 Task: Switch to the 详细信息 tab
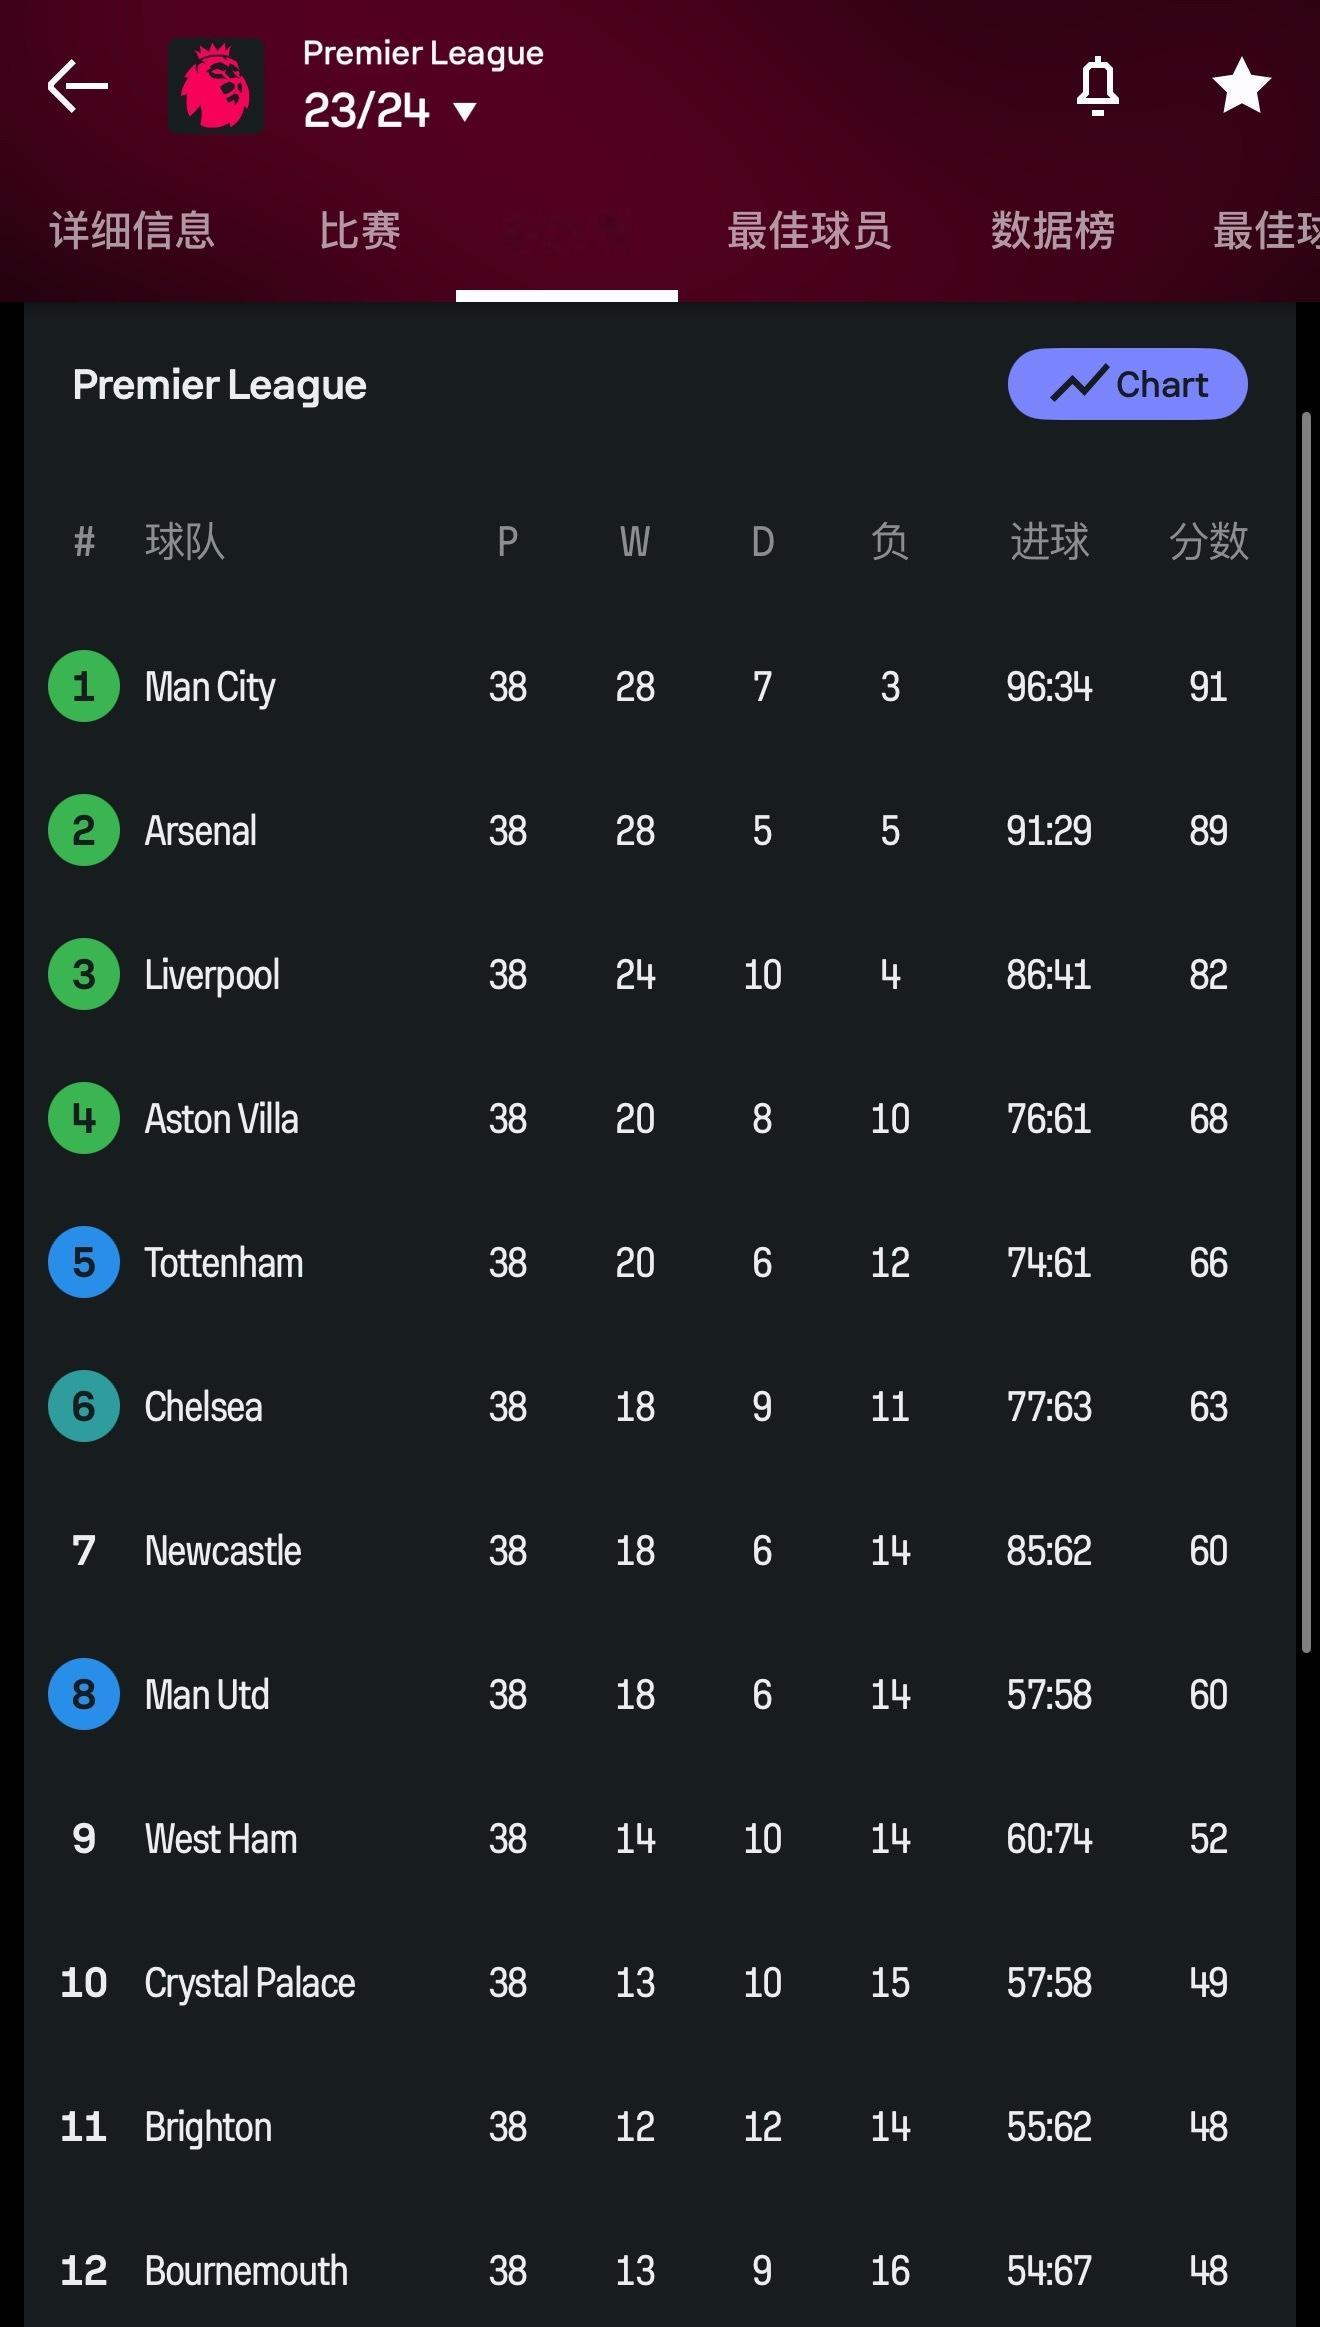pos(132,231)
